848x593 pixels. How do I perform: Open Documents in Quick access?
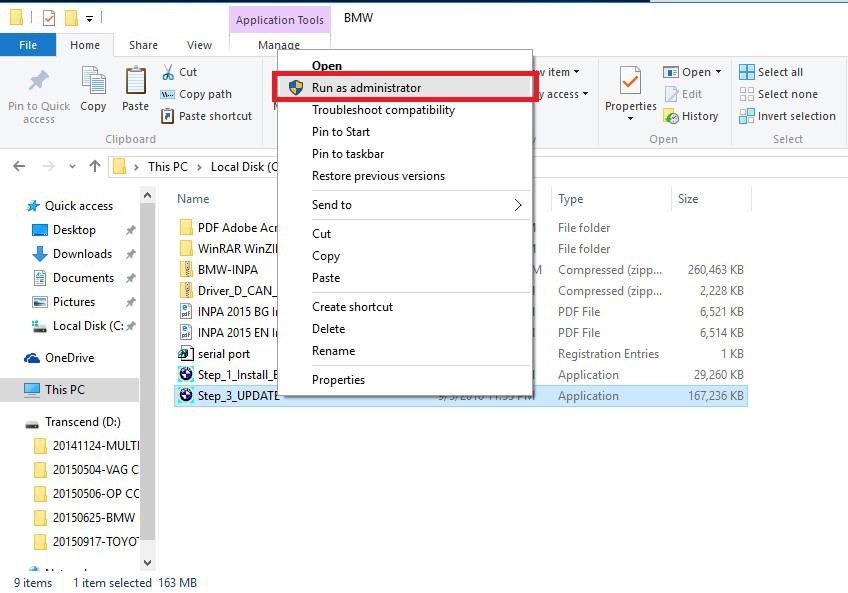coord(83,278)
